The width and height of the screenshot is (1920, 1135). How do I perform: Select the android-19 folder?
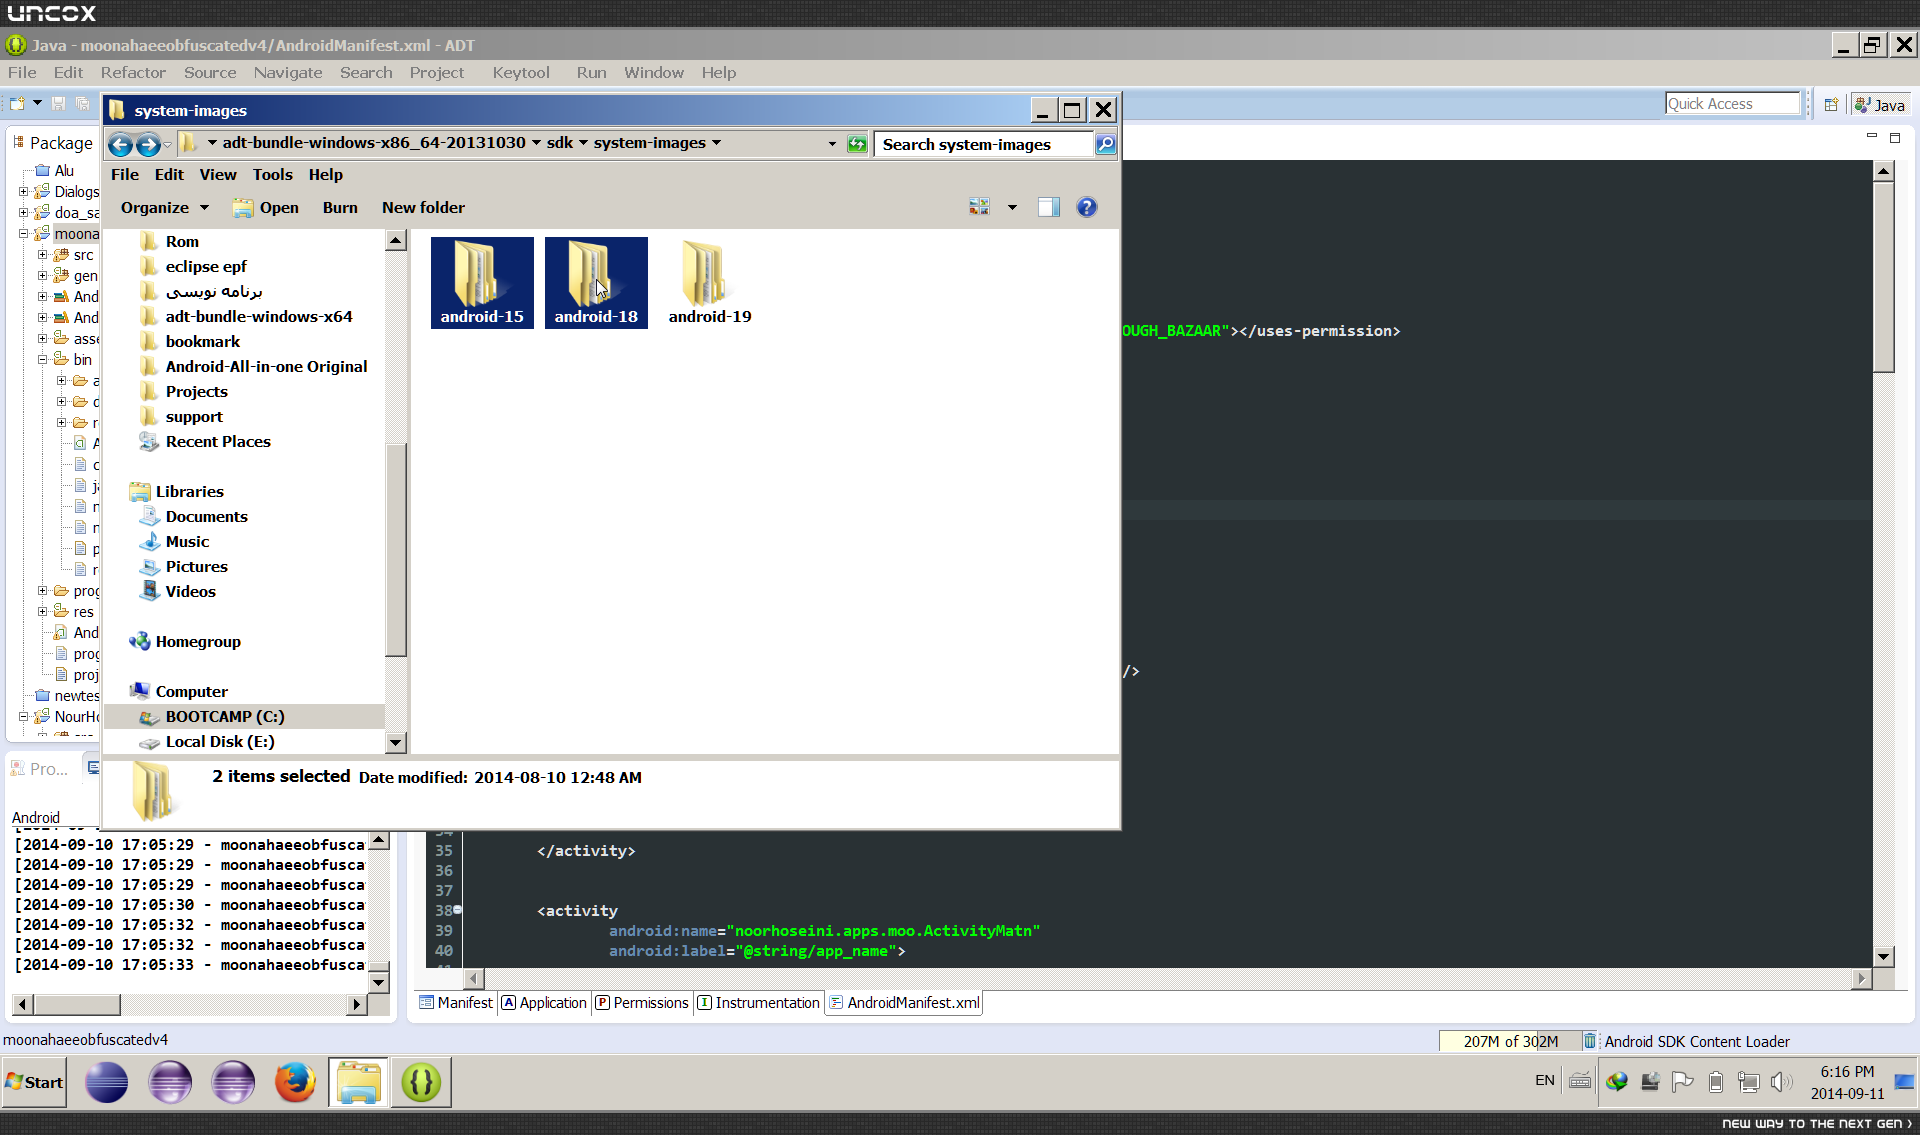tap(710, 283)
